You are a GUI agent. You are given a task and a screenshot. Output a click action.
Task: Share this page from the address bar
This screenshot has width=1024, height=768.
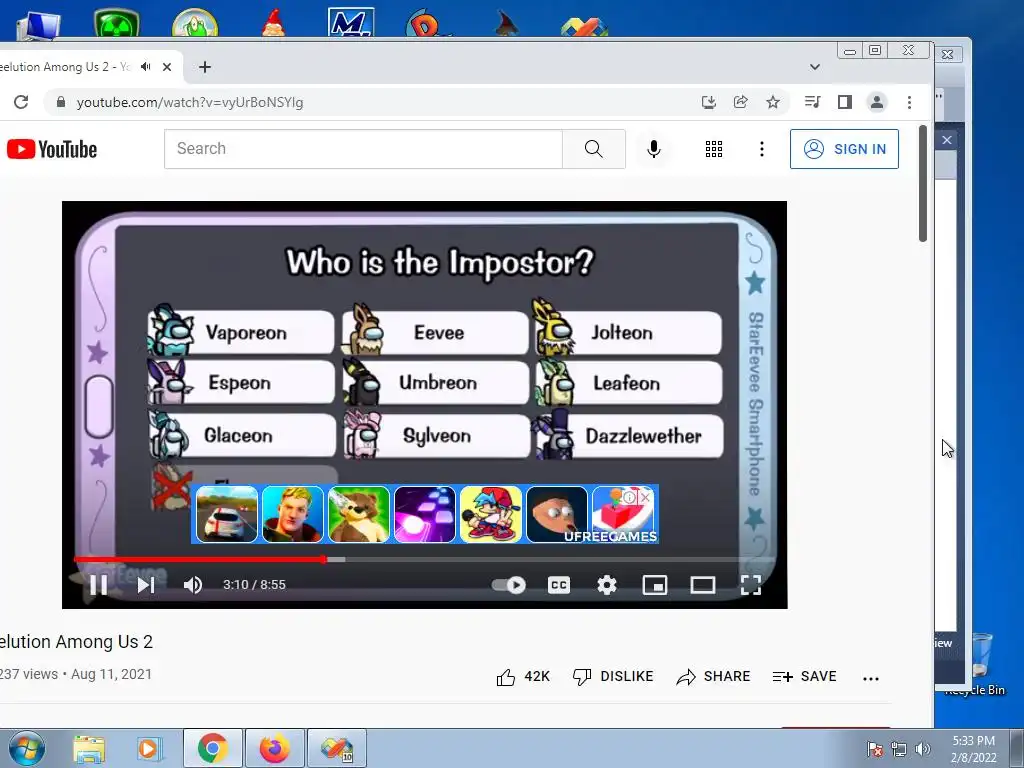point(741,102)
